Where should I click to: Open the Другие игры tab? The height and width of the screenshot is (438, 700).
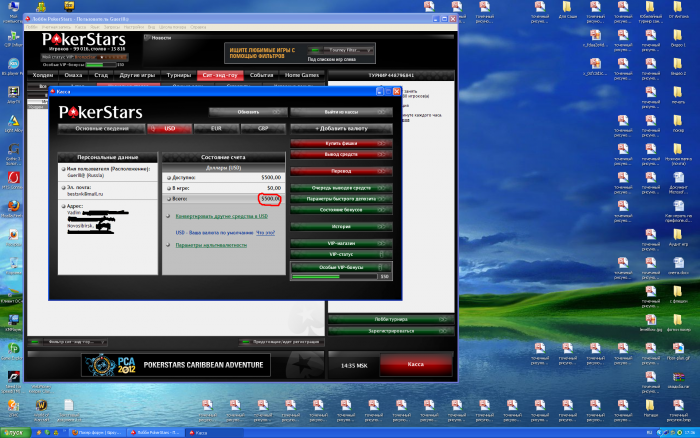click(137, 75)
